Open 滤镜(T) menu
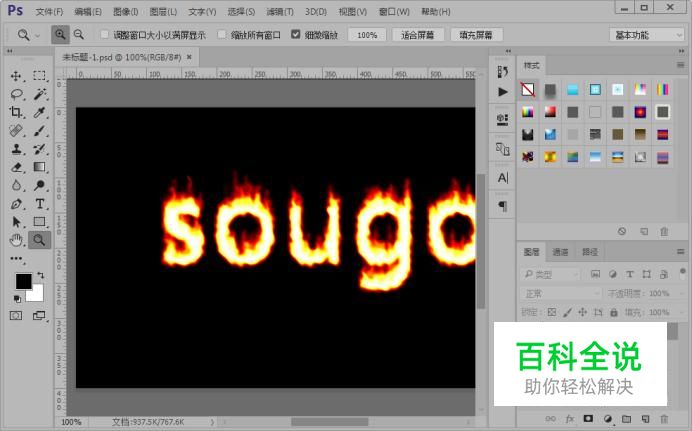692x431 pixels. point(280,12)
